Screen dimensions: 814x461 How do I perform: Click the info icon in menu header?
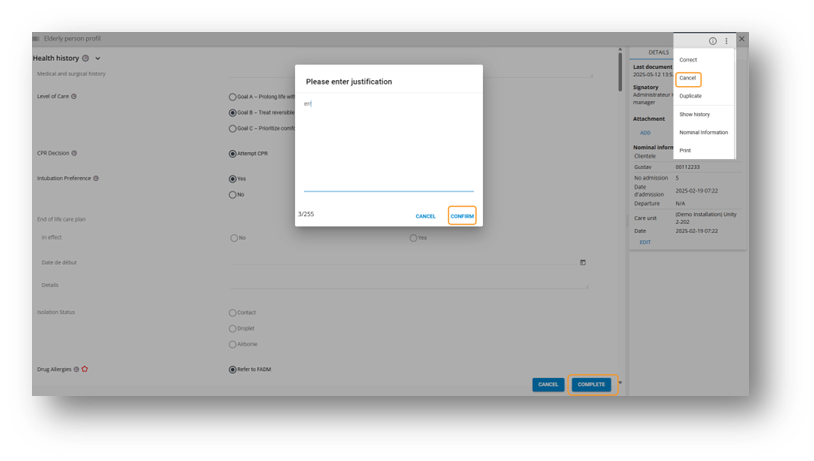point(713,41)
